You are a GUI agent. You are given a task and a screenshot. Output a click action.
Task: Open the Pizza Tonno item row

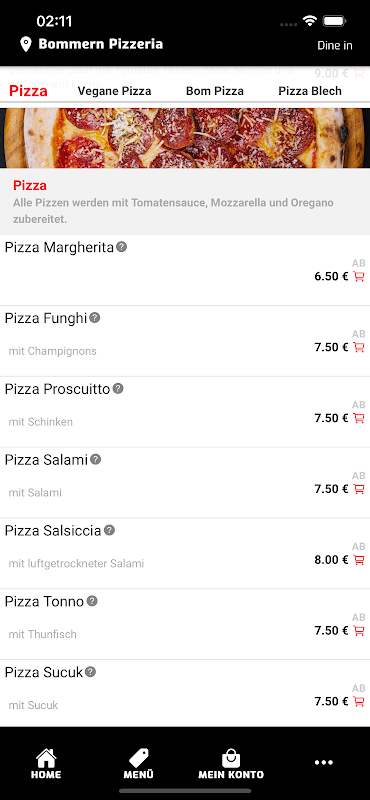click(x=185, y=624)
